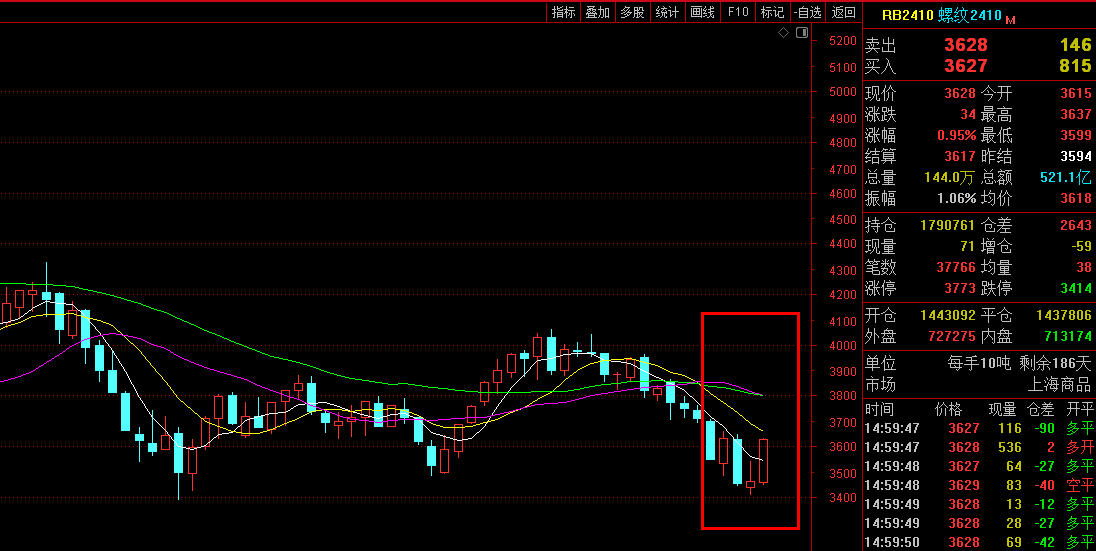Click the 5000 label on price axis
This screenshot has height=551, width=1096.
[x=842, y=92]
